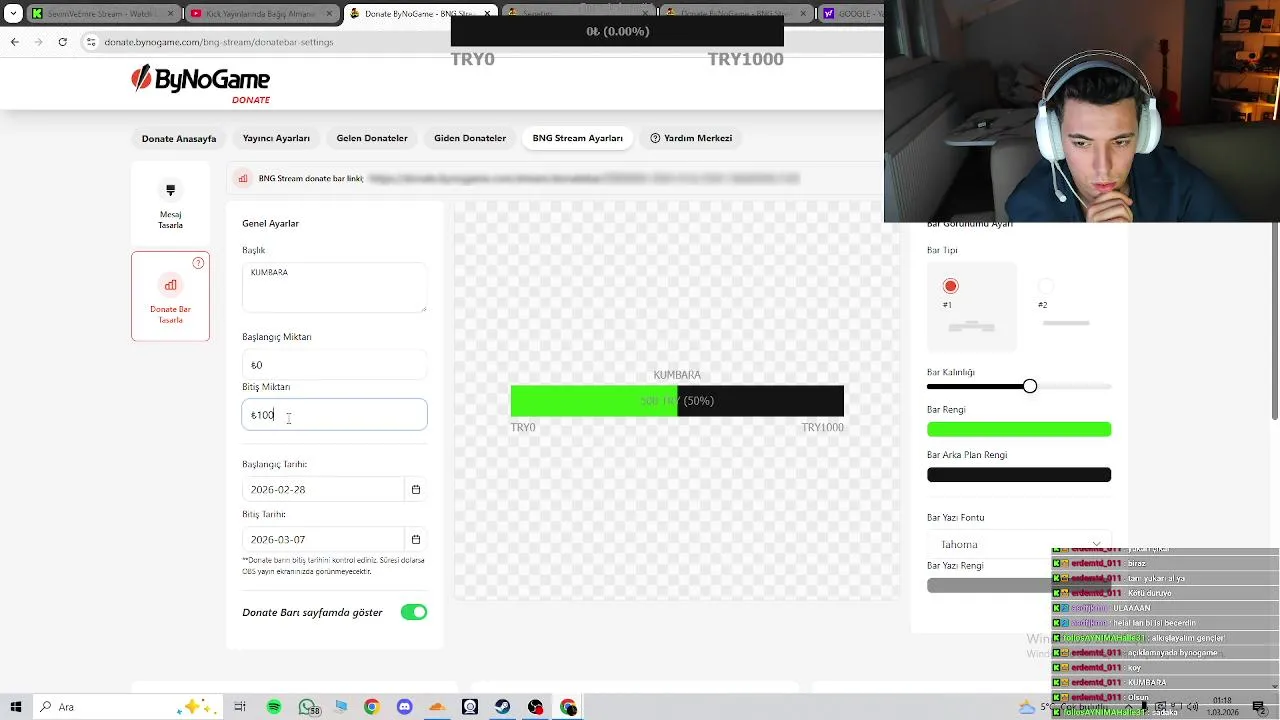Viewport: 1280px width, 720px height.
Task: Open the Donate Anasayfa tab
Action: (179, 138)
